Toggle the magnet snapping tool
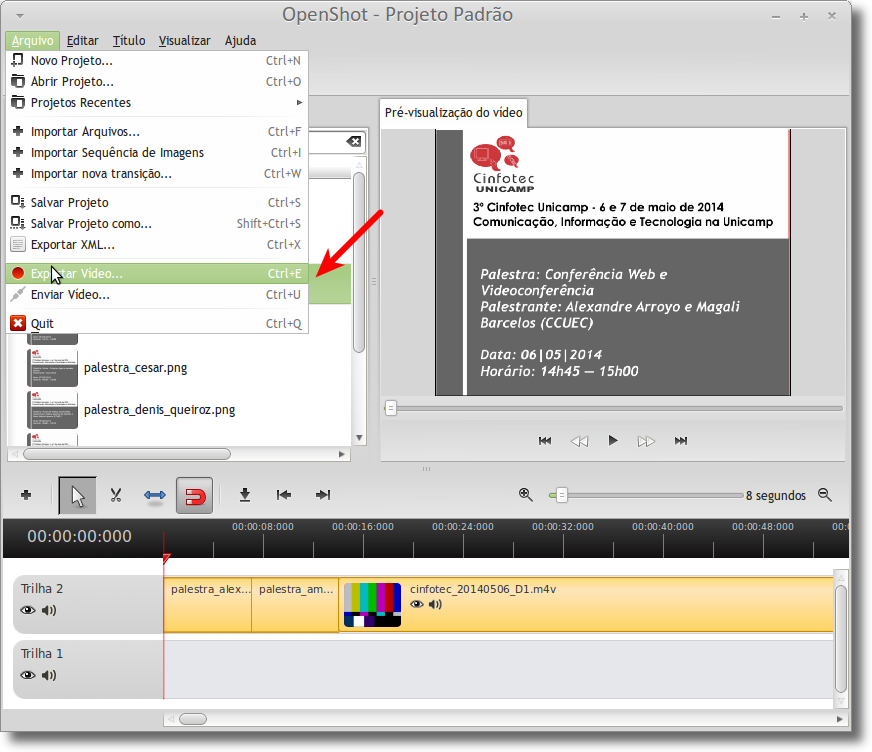This screenshot has height=752, width=872. pos(194,496)
